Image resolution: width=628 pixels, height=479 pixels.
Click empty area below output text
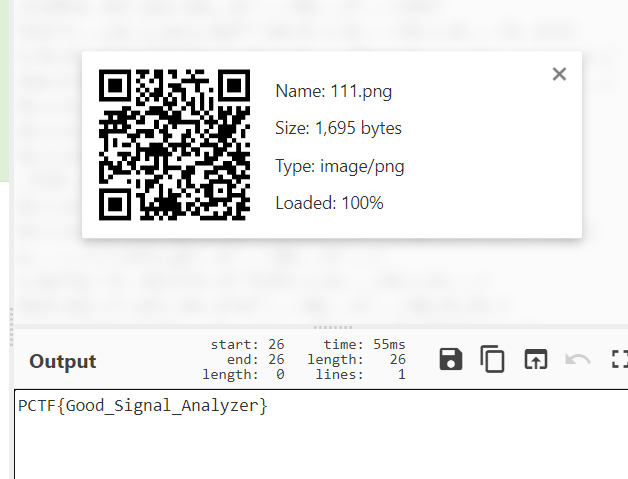click(x=320, y=449)
